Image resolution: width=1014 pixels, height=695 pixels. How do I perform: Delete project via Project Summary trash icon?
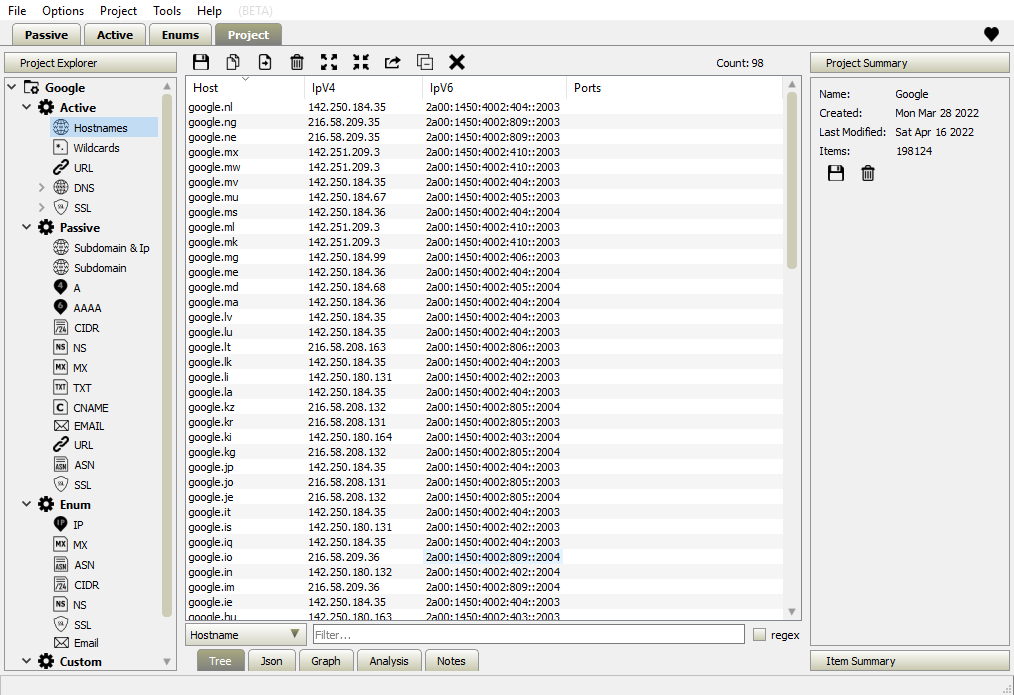coord(868,173)
